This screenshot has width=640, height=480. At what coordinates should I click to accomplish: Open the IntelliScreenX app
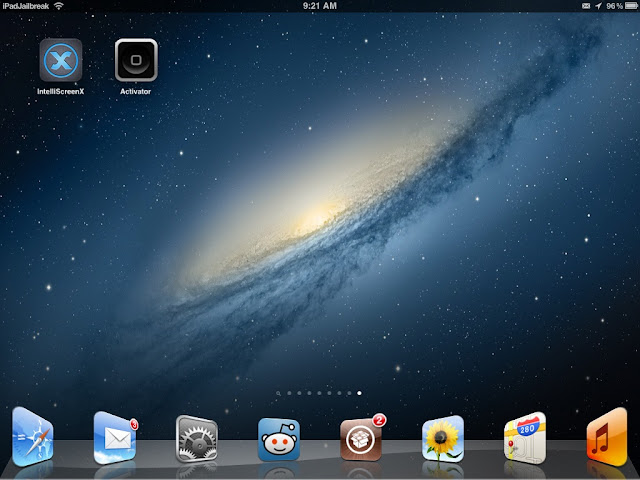click(x=61, y=60)
